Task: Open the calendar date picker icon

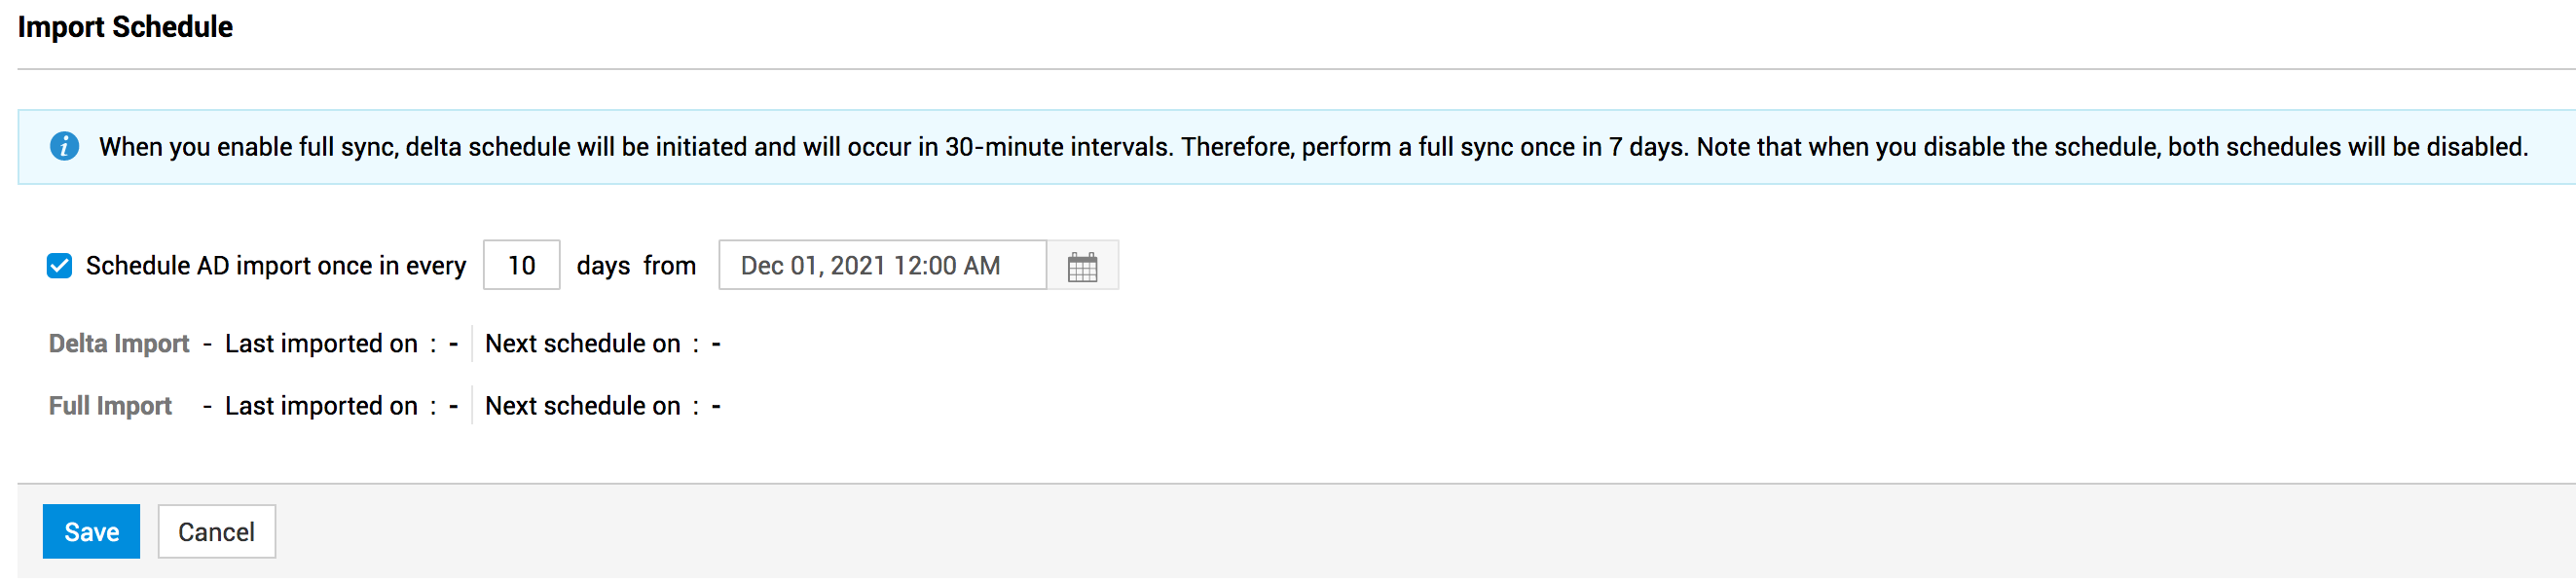Action: point(1082,267)
